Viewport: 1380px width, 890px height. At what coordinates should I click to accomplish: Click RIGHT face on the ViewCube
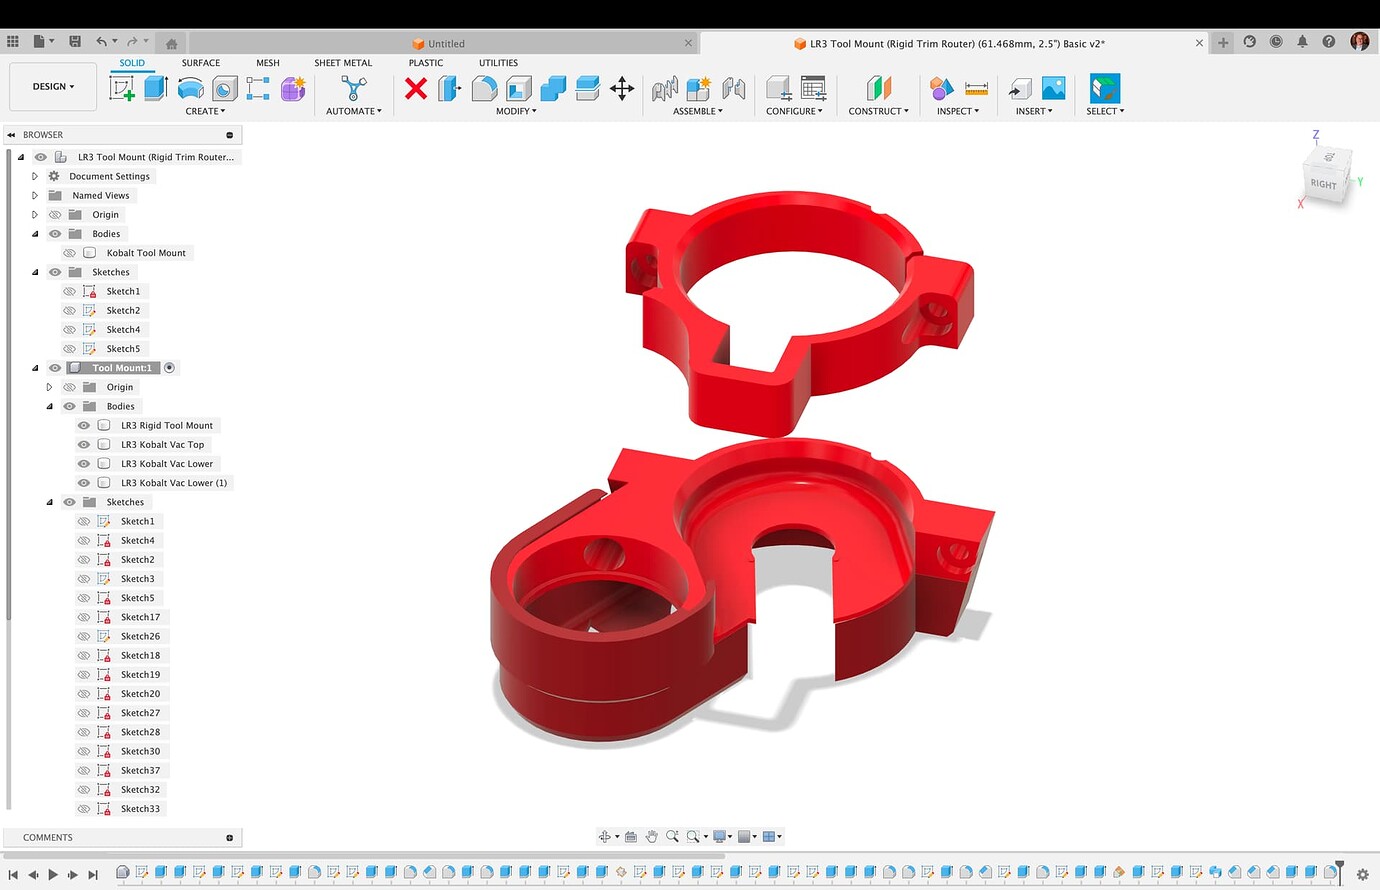1325,184
